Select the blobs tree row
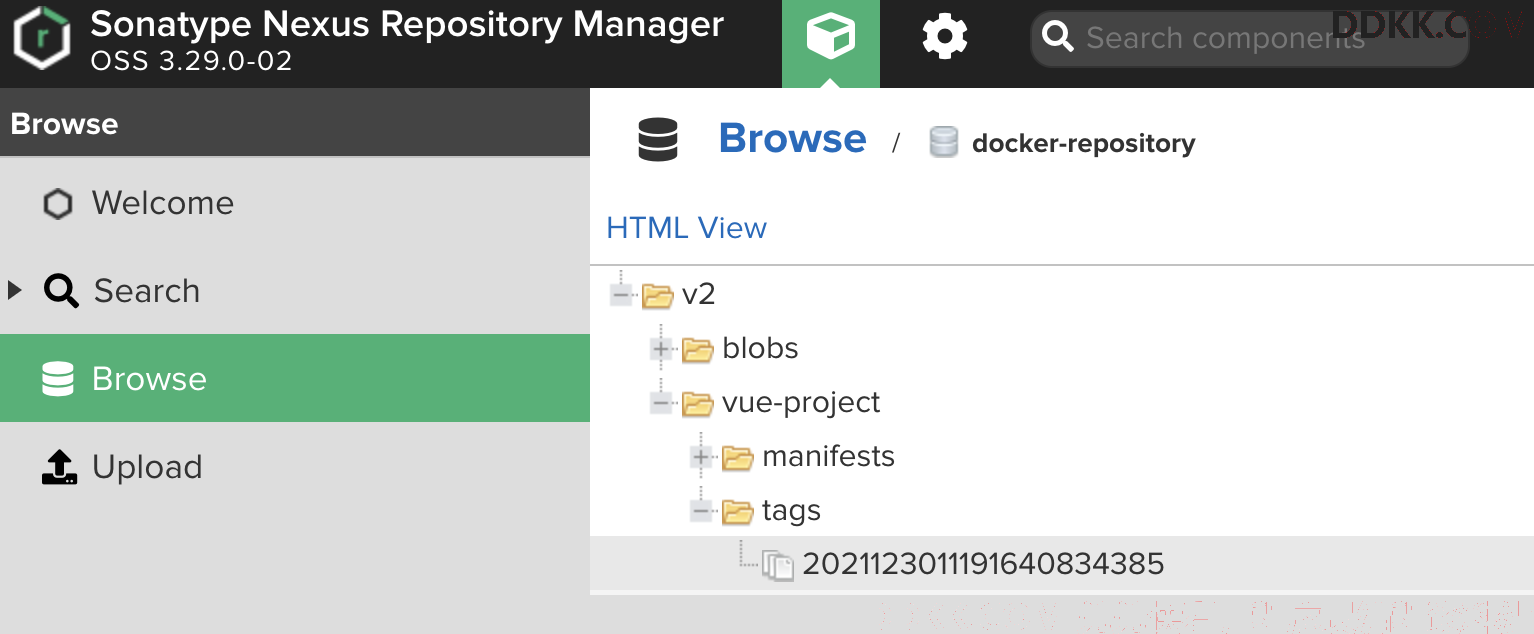This screenshot has width=1534, height=634. (1062, 348)
